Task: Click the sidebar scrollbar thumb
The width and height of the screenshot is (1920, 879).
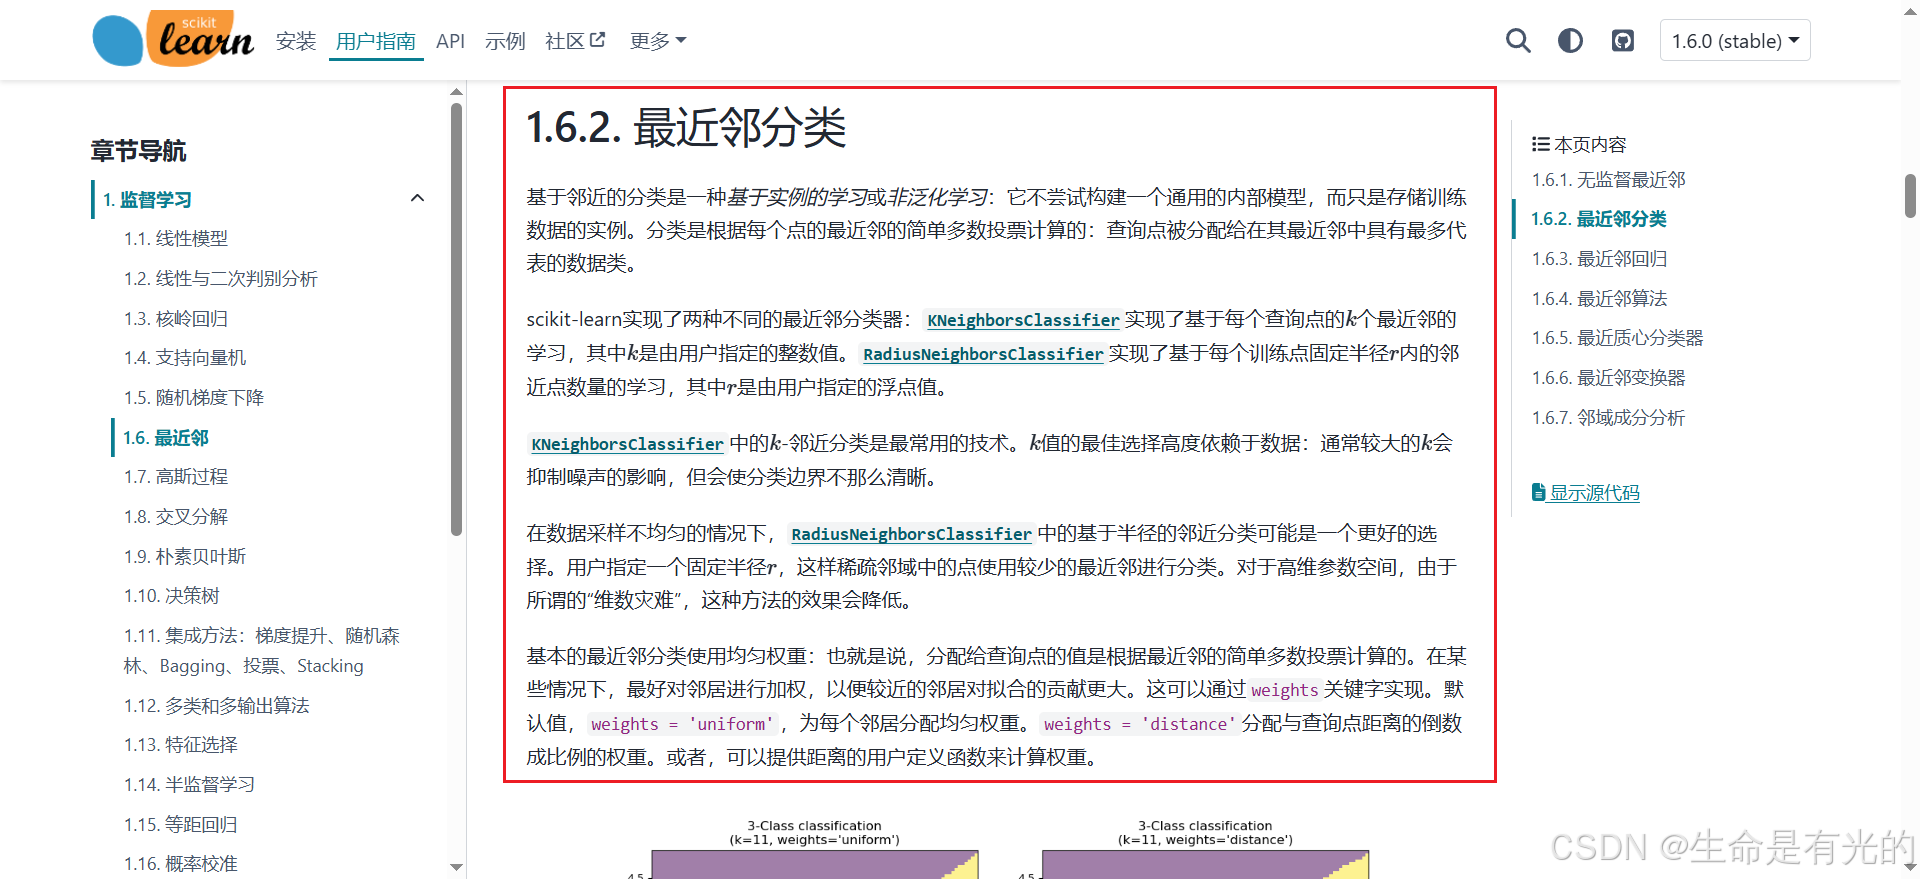Action: click(457, 320)
